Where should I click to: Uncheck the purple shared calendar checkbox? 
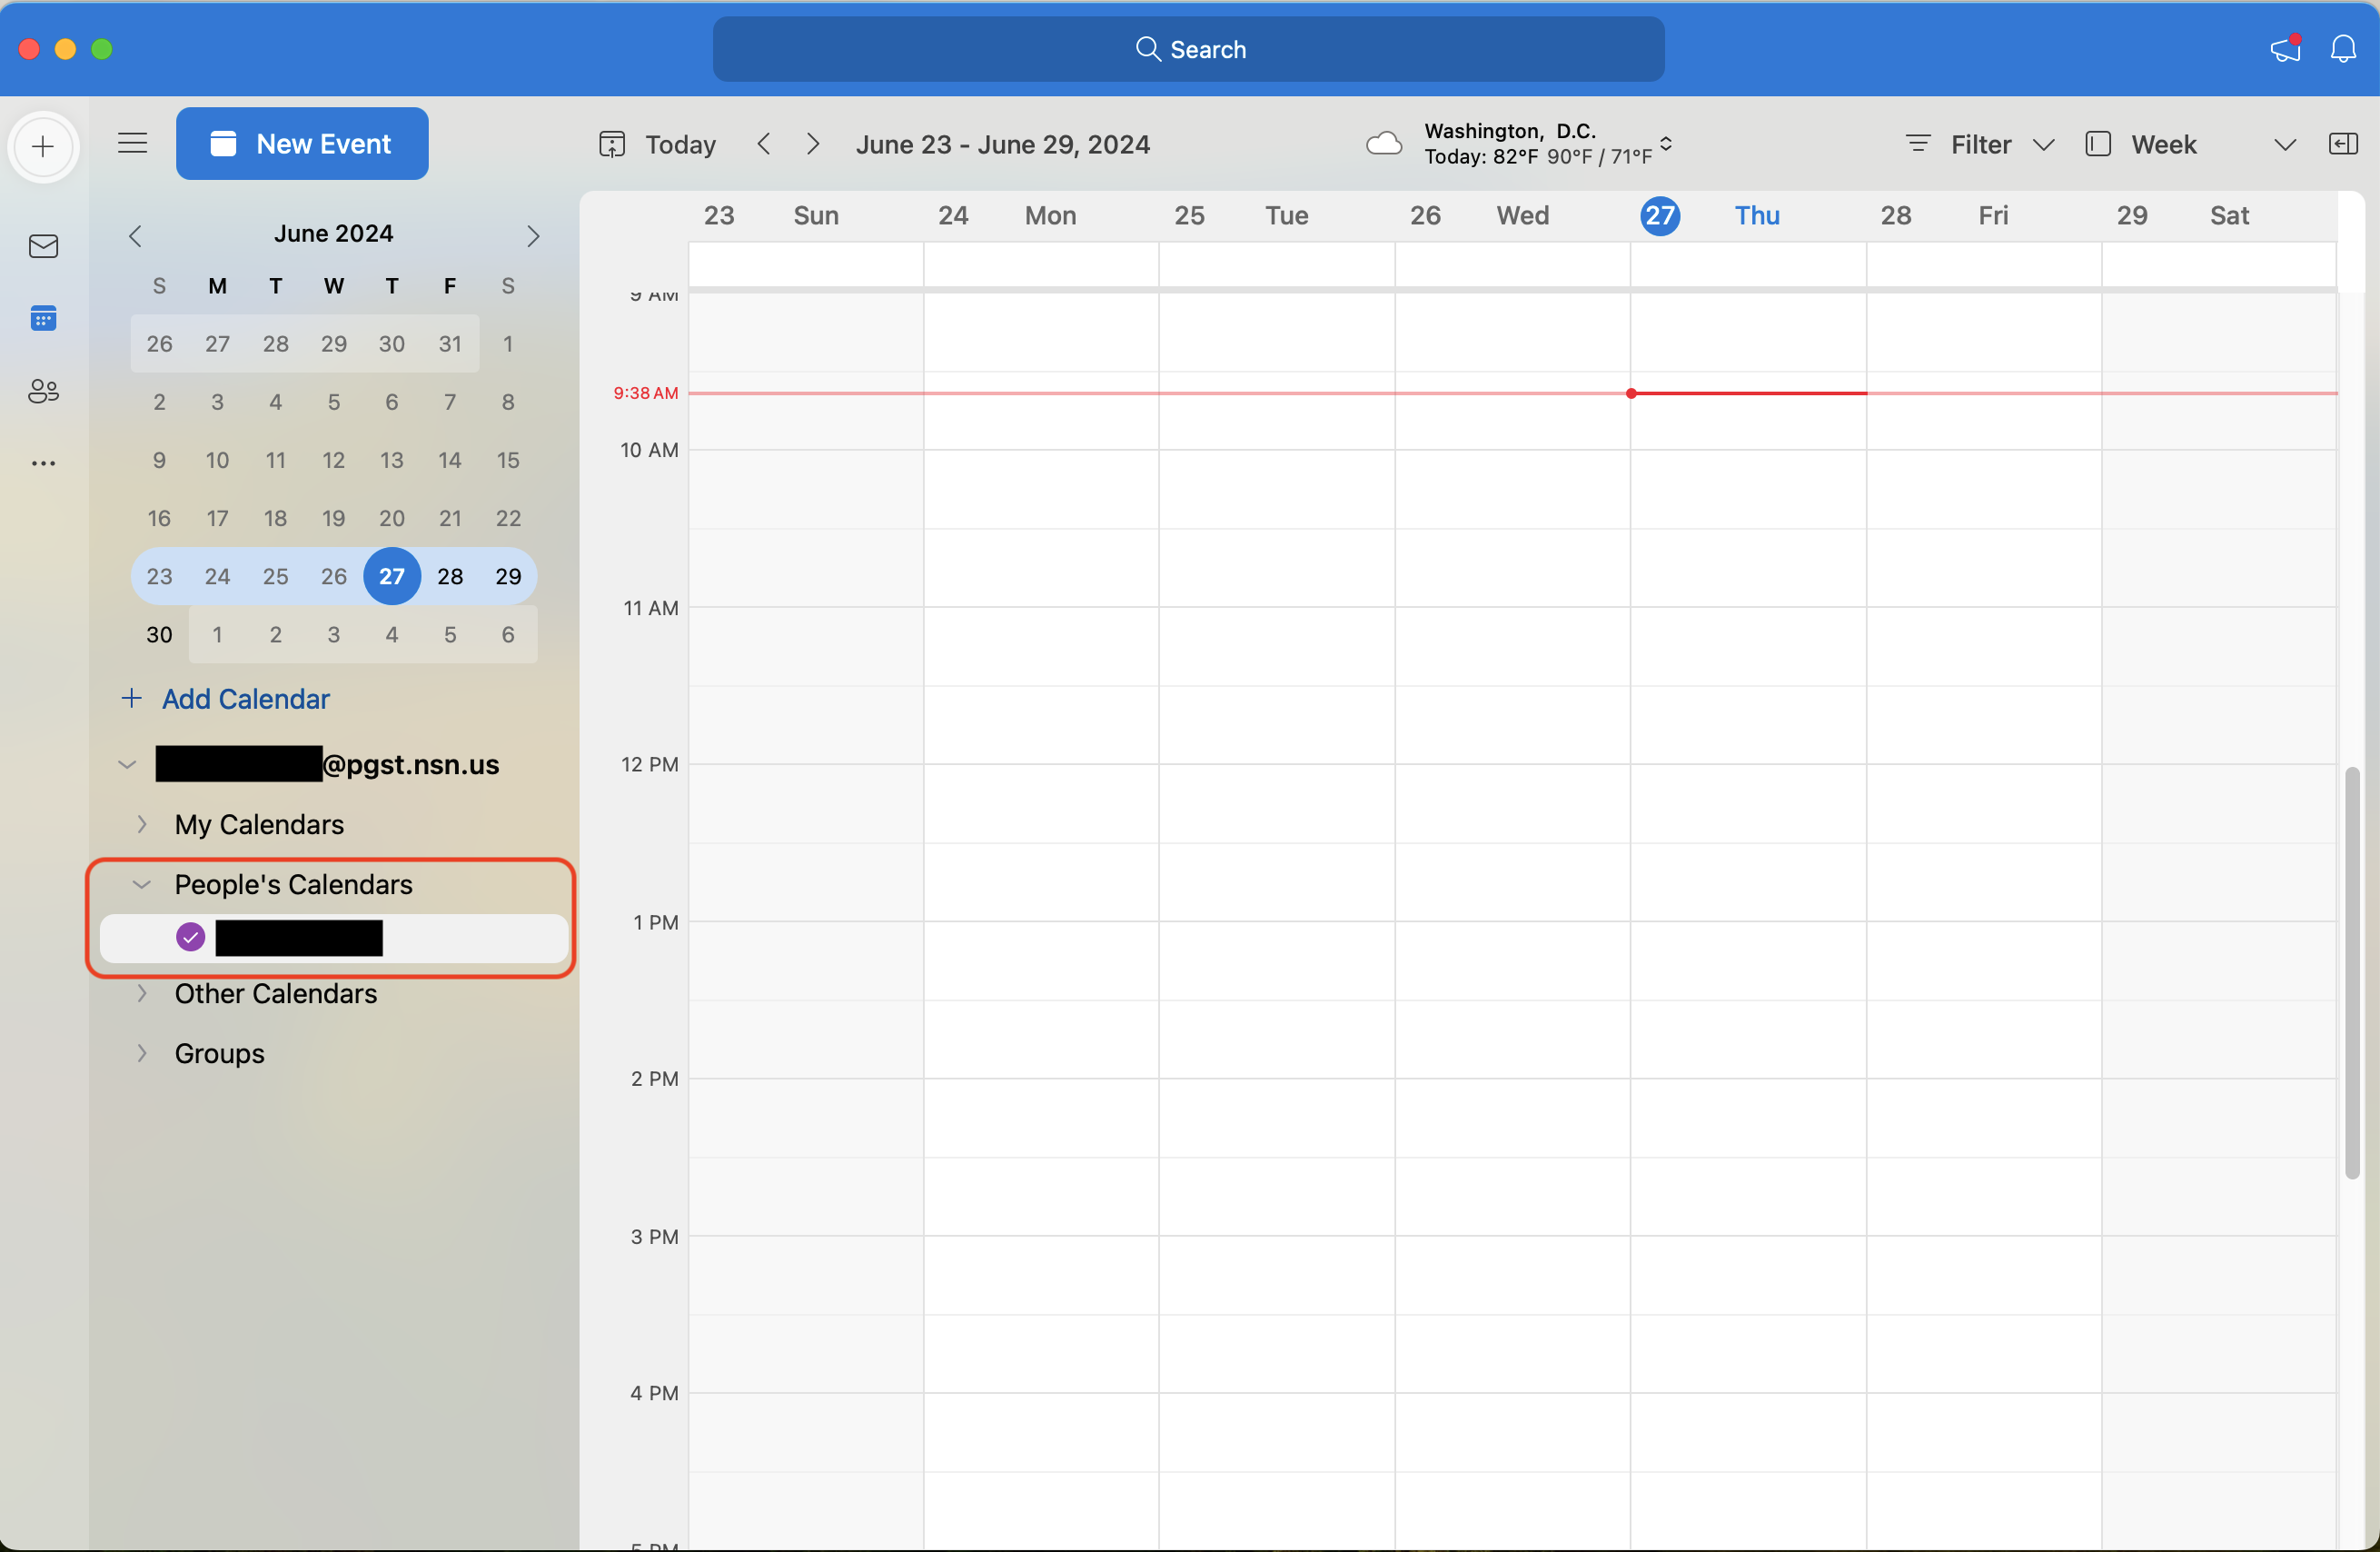pyautogui.click(x=190, y=938)
